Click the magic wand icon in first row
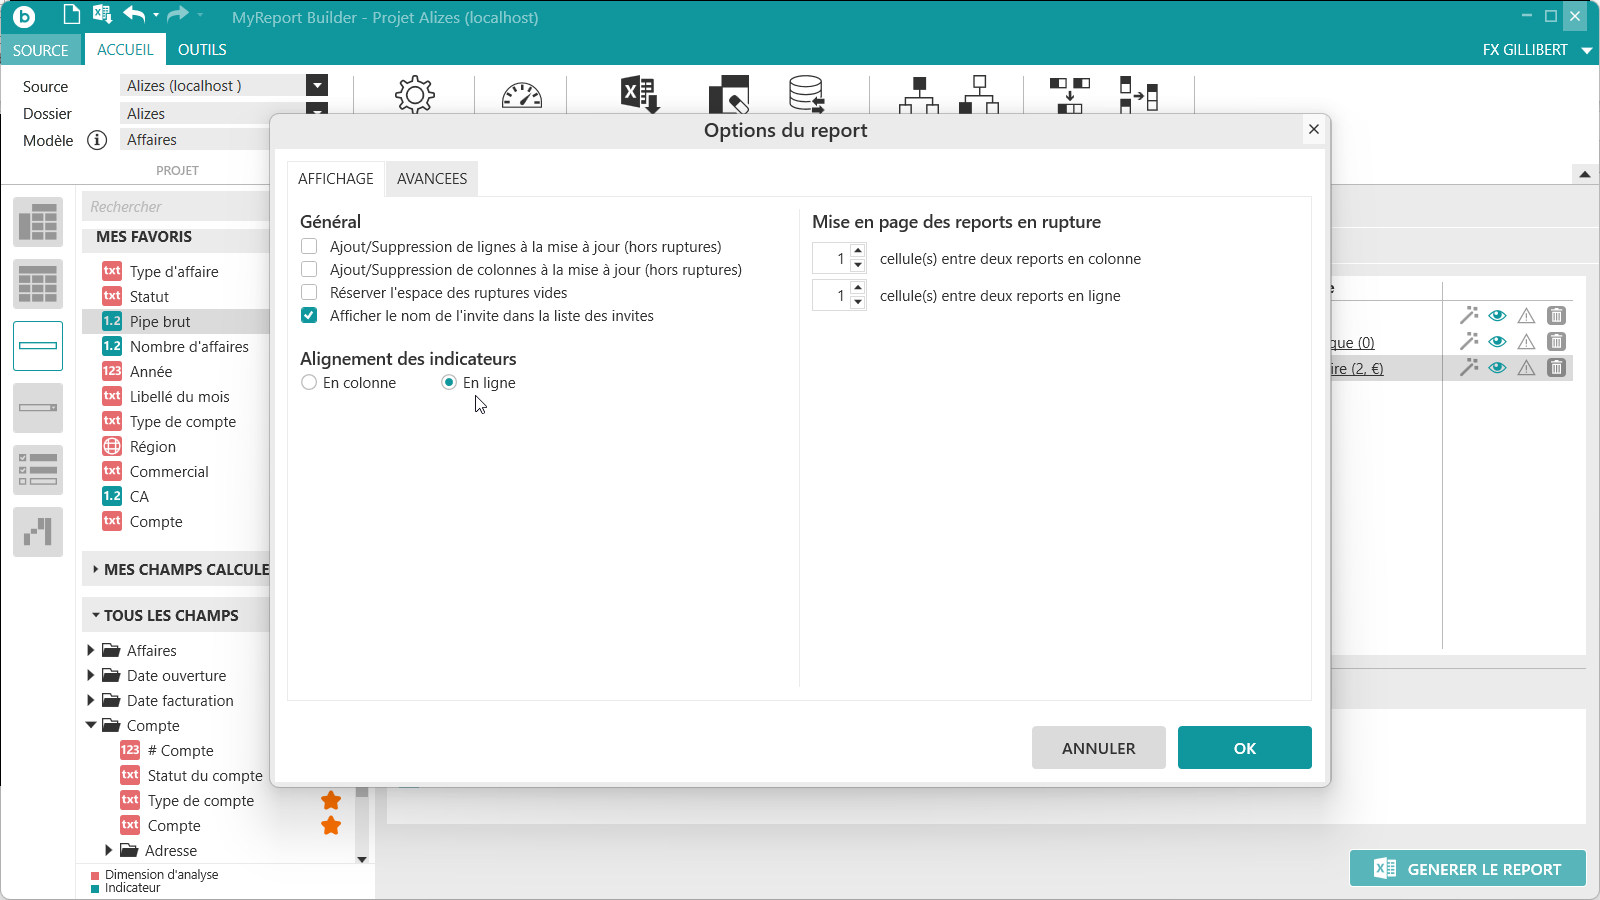Viewport: 1600px width, 900px height. coord(1468,316)
